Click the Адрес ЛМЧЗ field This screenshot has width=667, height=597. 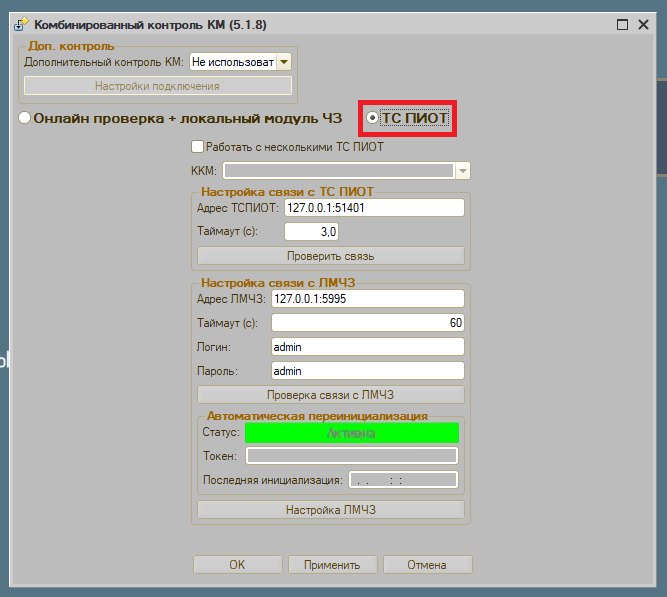(x=368, y=299)
